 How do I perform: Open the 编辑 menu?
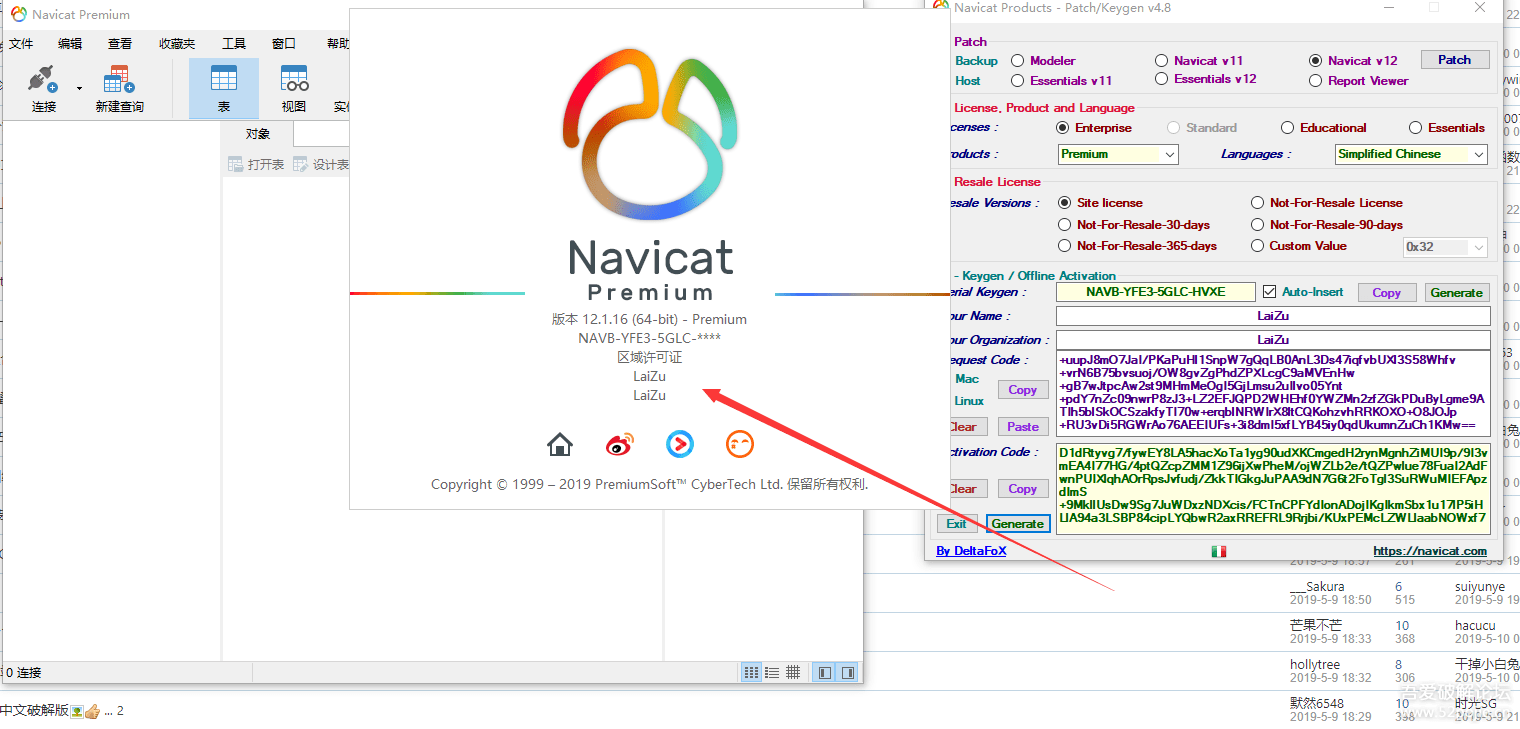[70, 44]
